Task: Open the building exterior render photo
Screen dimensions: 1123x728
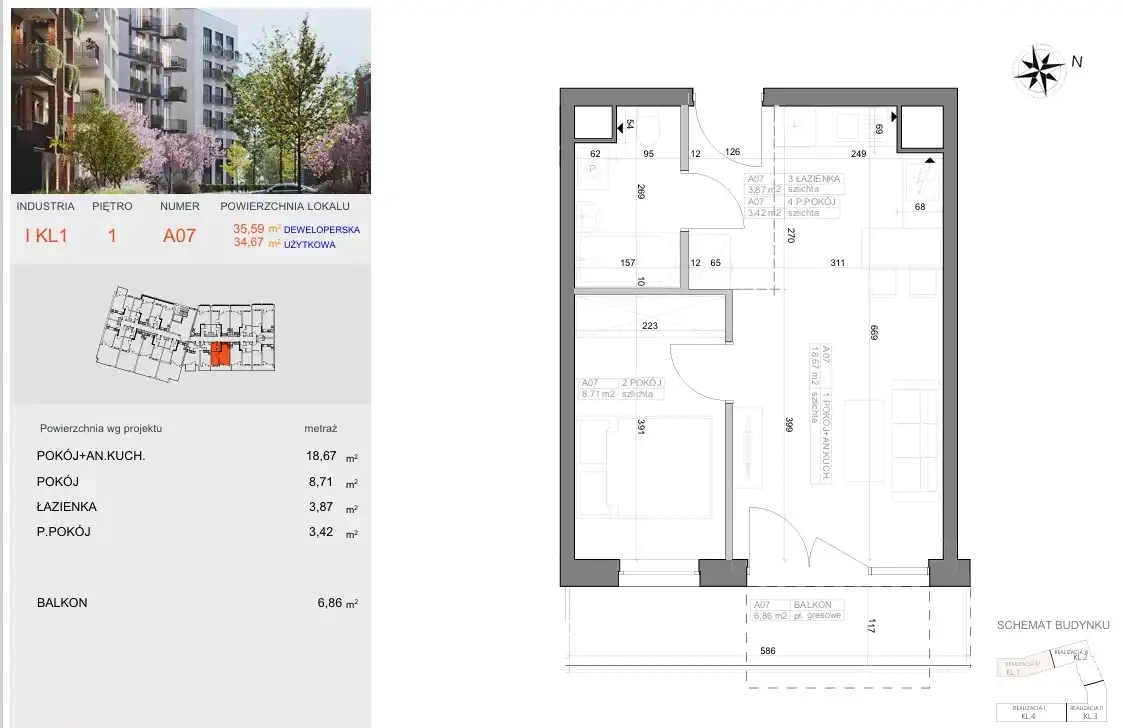Action: click(190, 100)
